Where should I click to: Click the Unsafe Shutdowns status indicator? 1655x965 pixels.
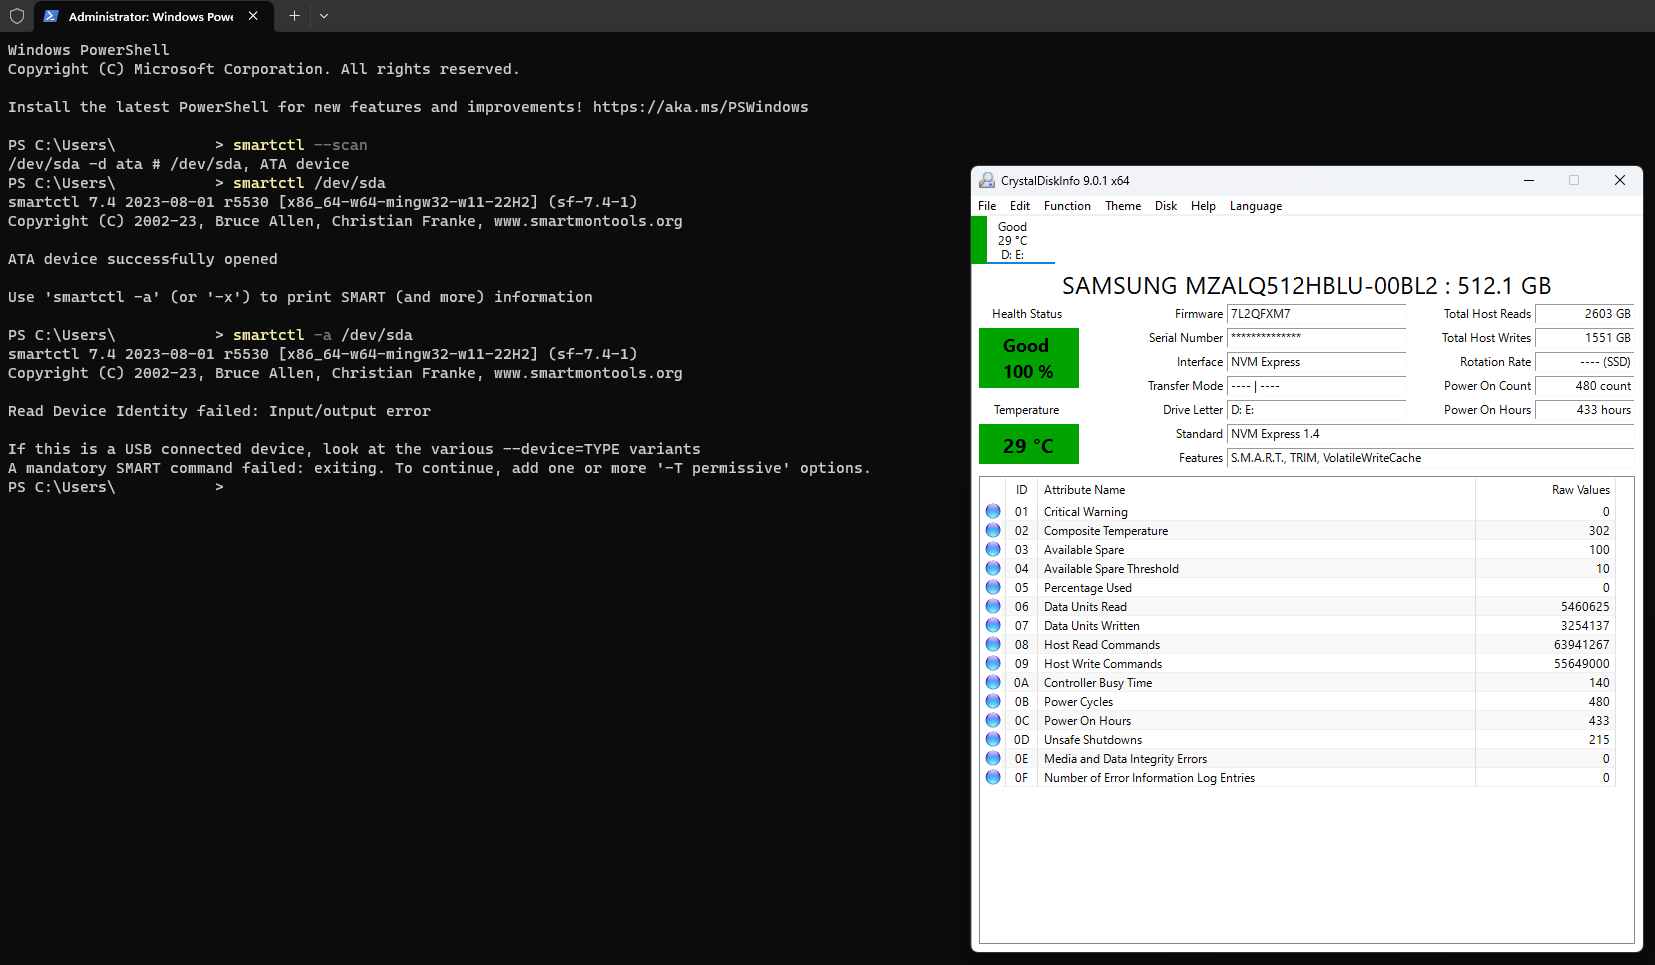coord(992,739)
